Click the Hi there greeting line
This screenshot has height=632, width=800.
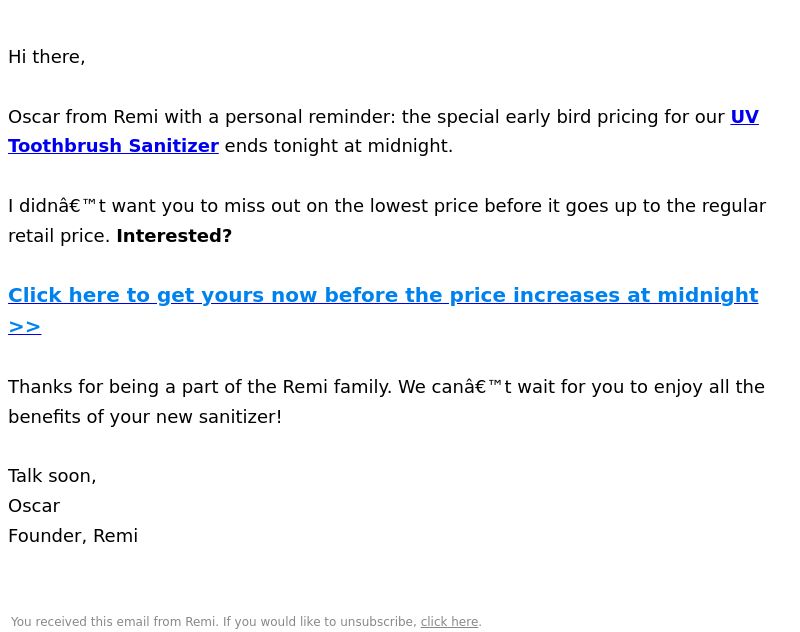(46, 57)
